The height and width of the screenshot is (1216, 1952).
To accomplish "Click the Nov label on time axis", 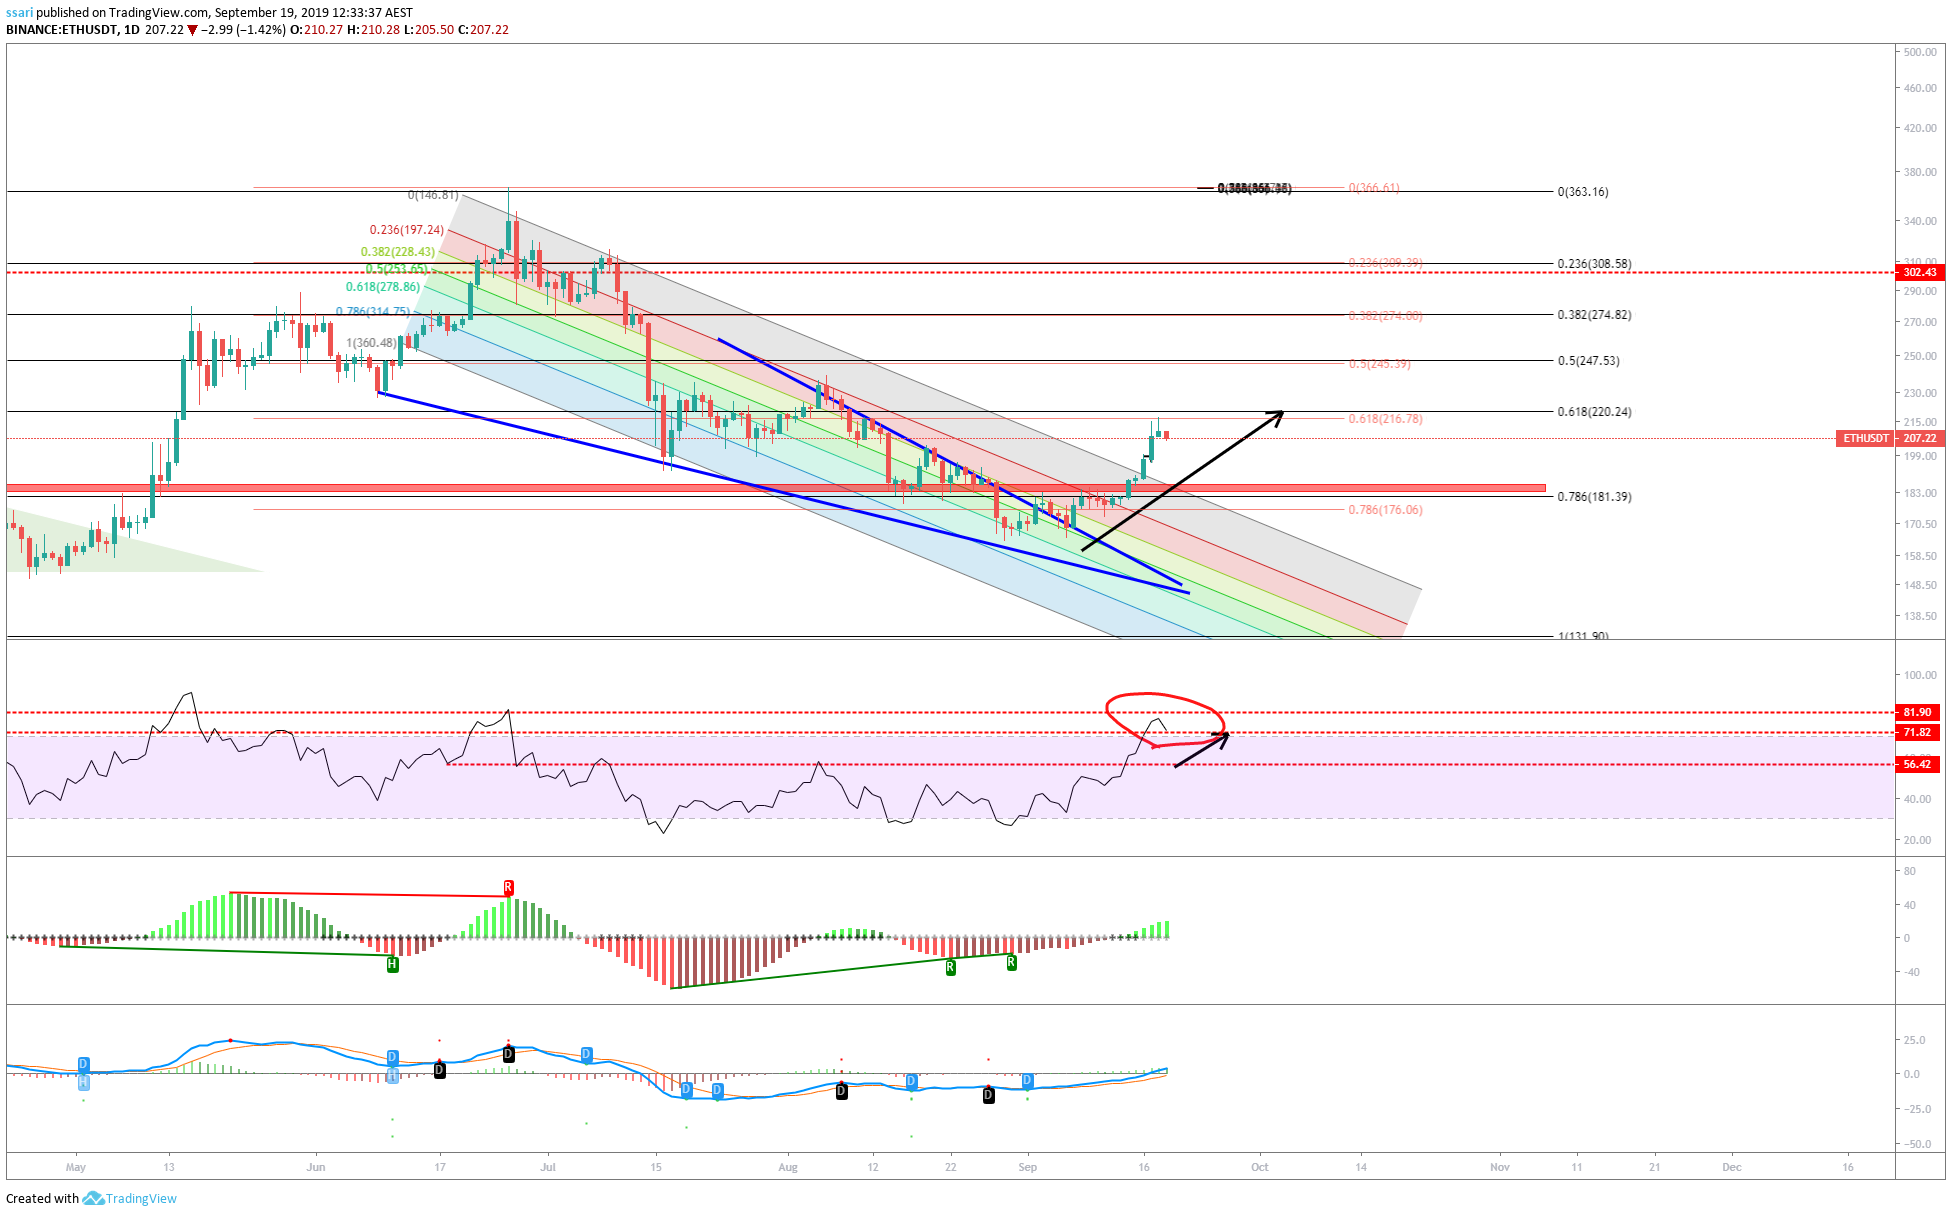I will (1500, 1167).
